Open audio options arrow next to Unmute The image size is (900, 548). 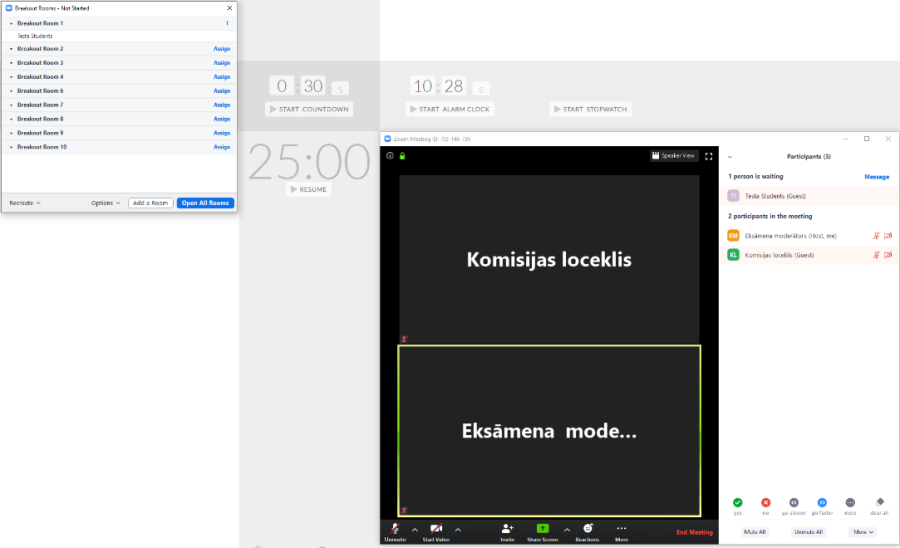[415, 529]
